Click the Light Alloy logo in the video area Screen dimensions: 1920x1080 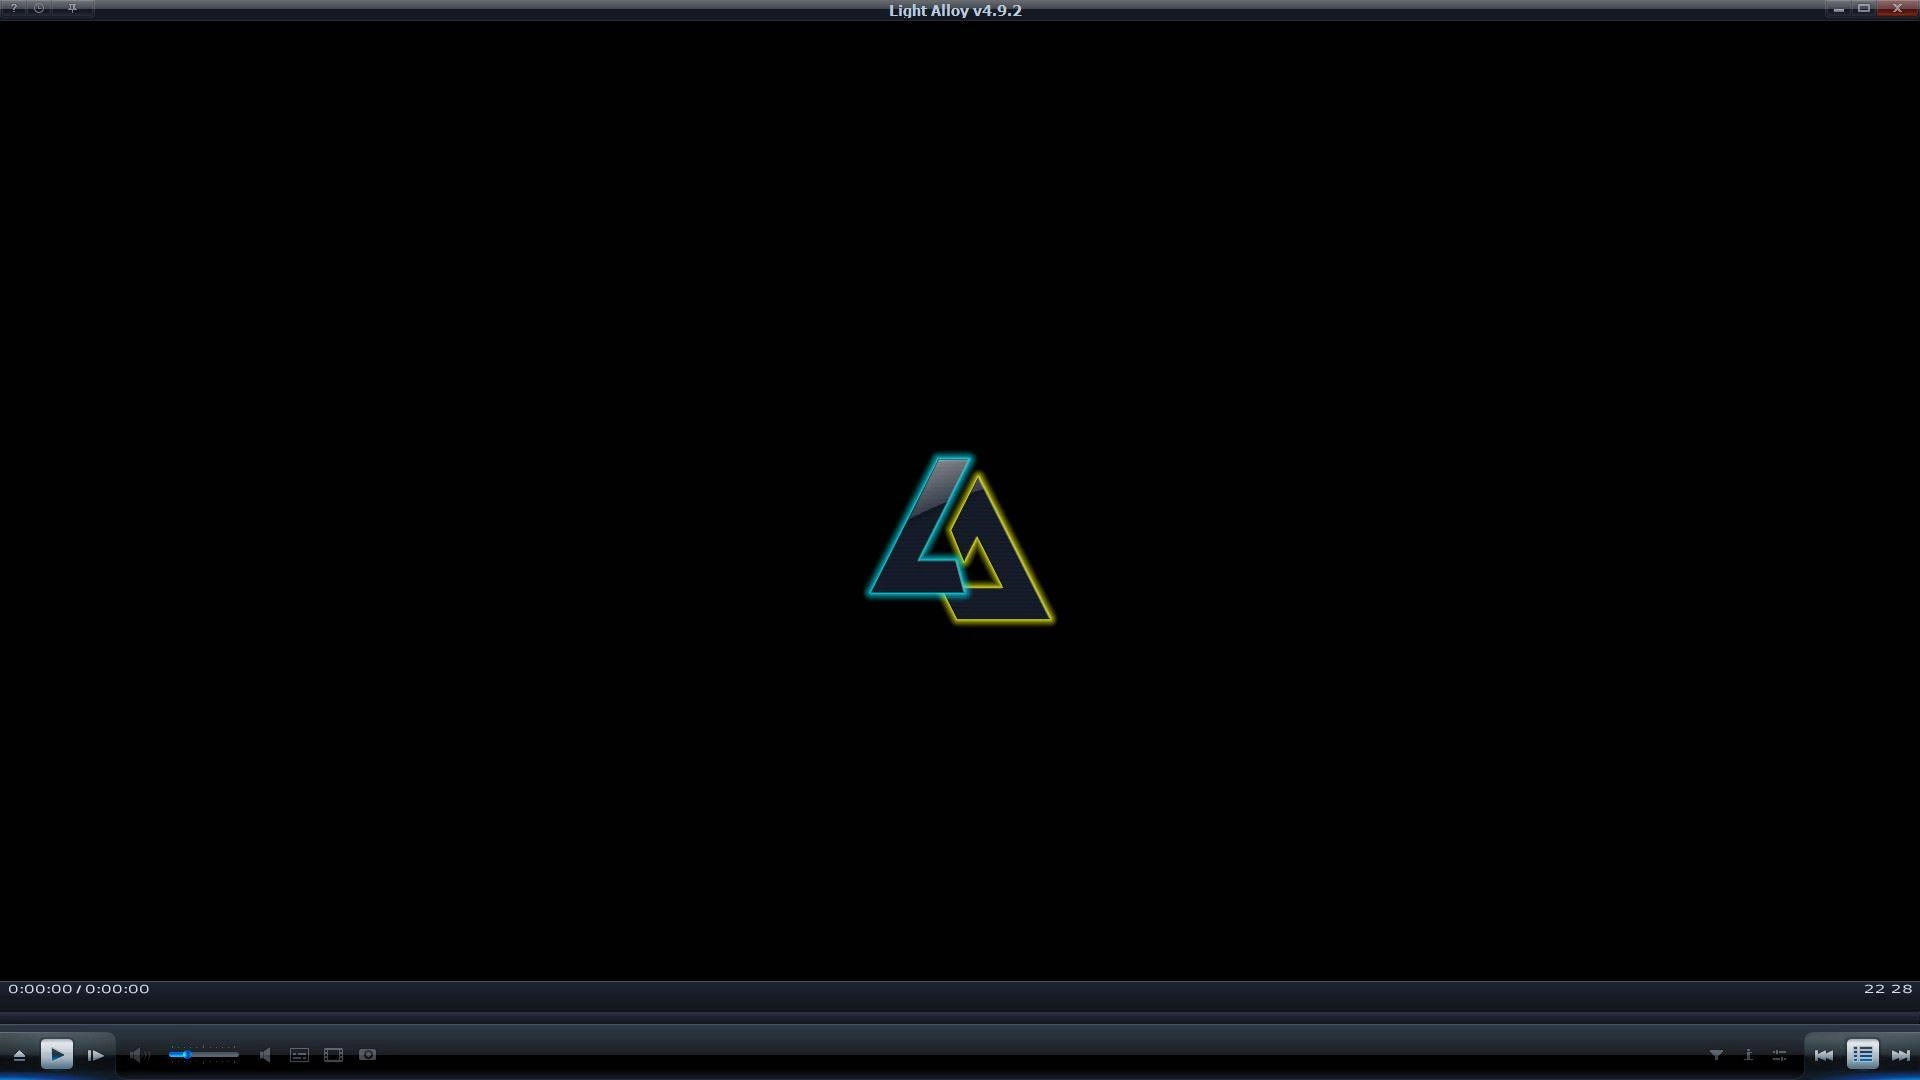pos(960,539)
